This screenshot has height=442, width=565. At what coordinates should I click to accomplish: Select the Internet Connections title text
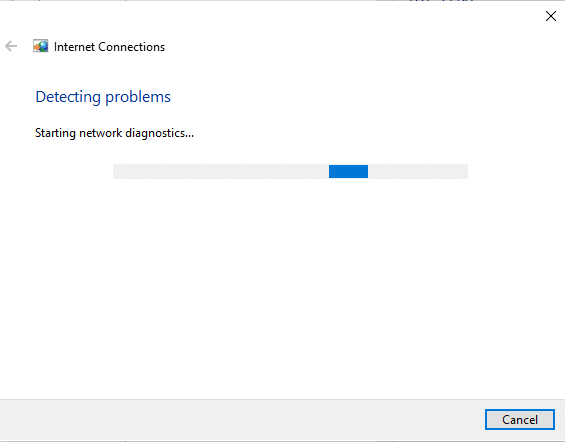[x=109, y=47]
